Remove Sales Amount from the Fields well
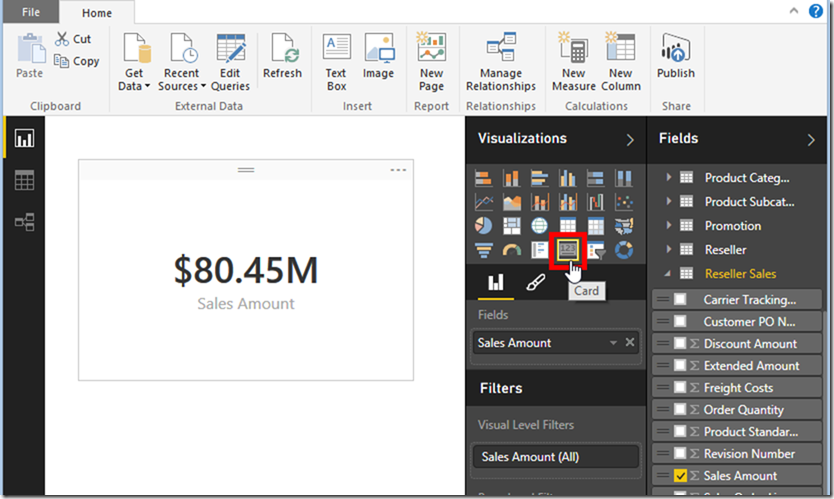Viewport: 834px width, 499px height. [x=630, y=343]
